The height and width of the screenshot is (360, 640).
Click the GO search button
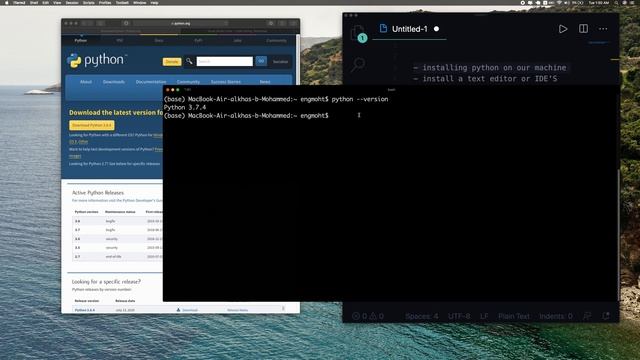pyautogui.click(x=261, y=61)
